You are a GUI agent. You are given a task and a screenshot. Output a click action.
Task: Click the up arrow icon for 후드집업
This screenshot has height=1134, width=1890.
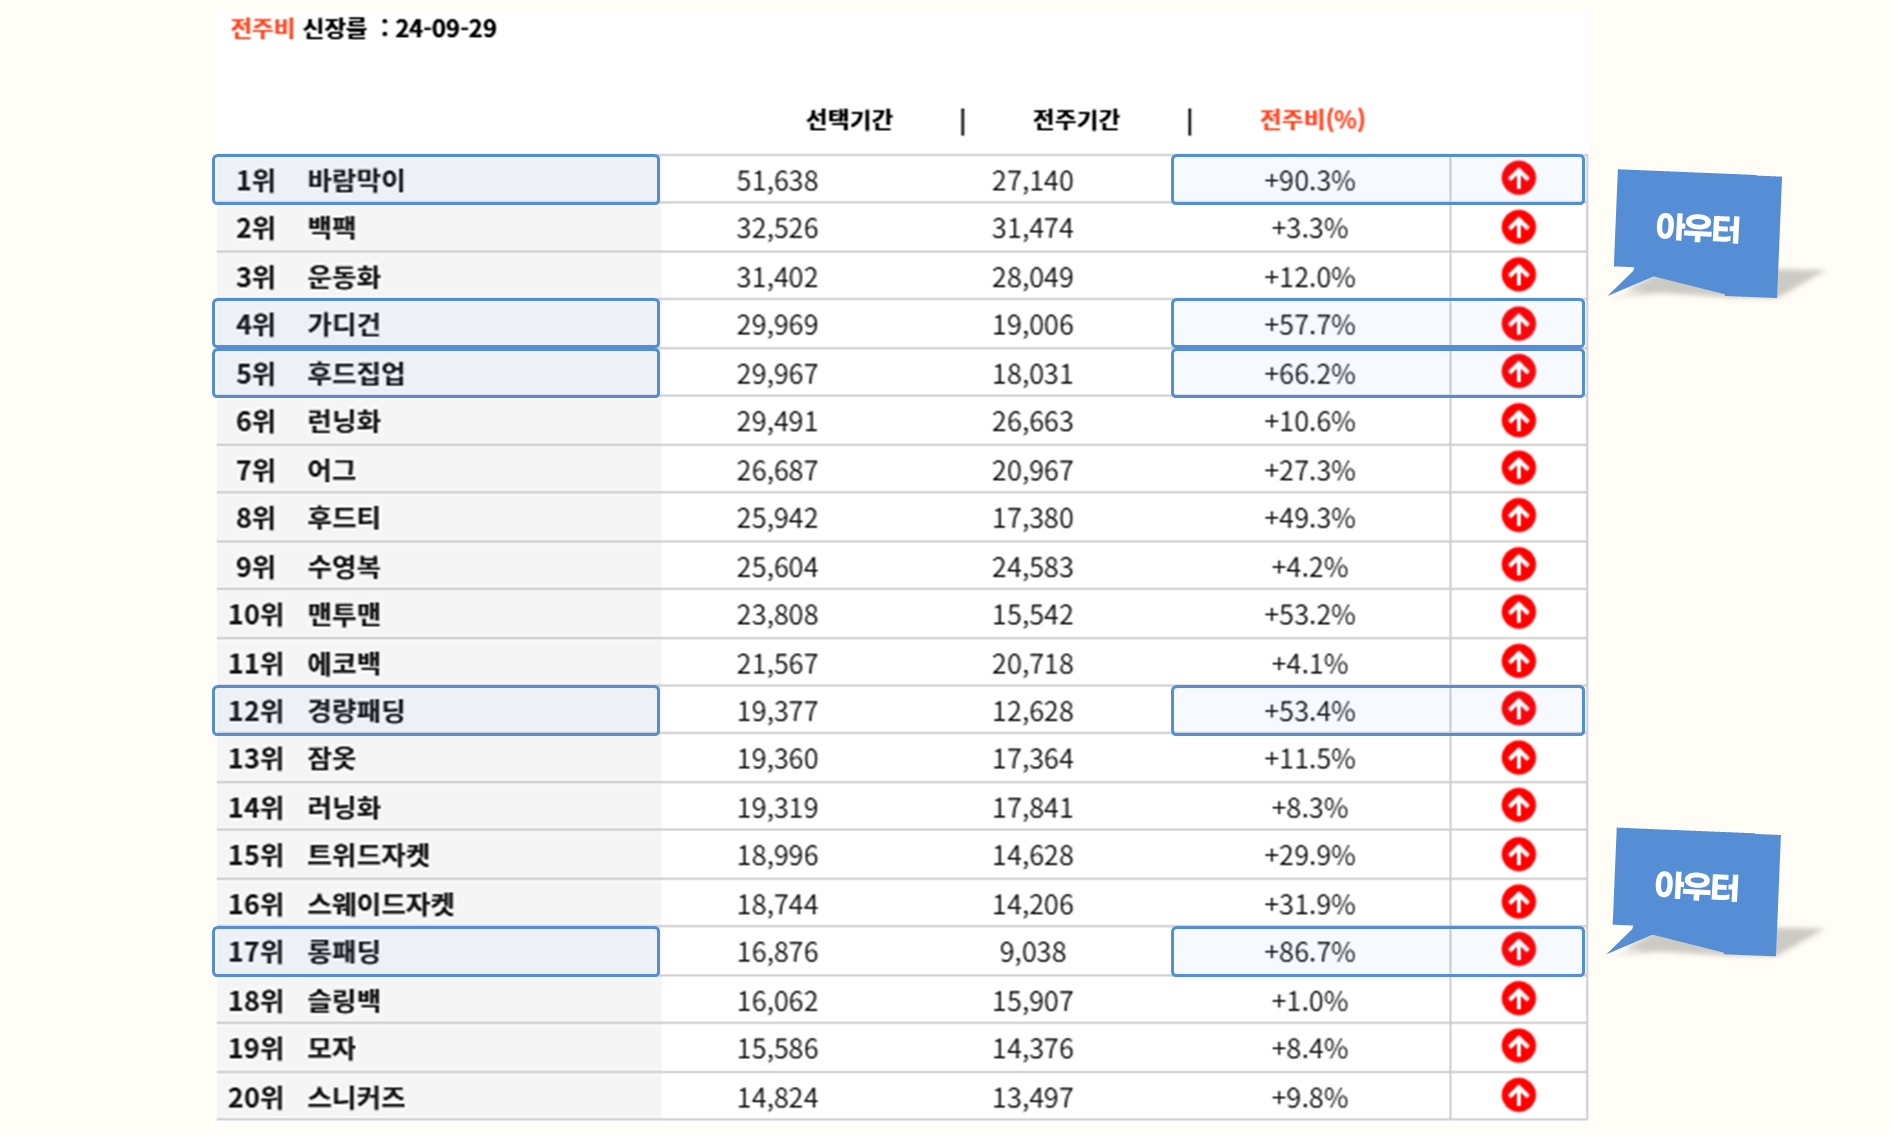click(x=1518, y=372)
